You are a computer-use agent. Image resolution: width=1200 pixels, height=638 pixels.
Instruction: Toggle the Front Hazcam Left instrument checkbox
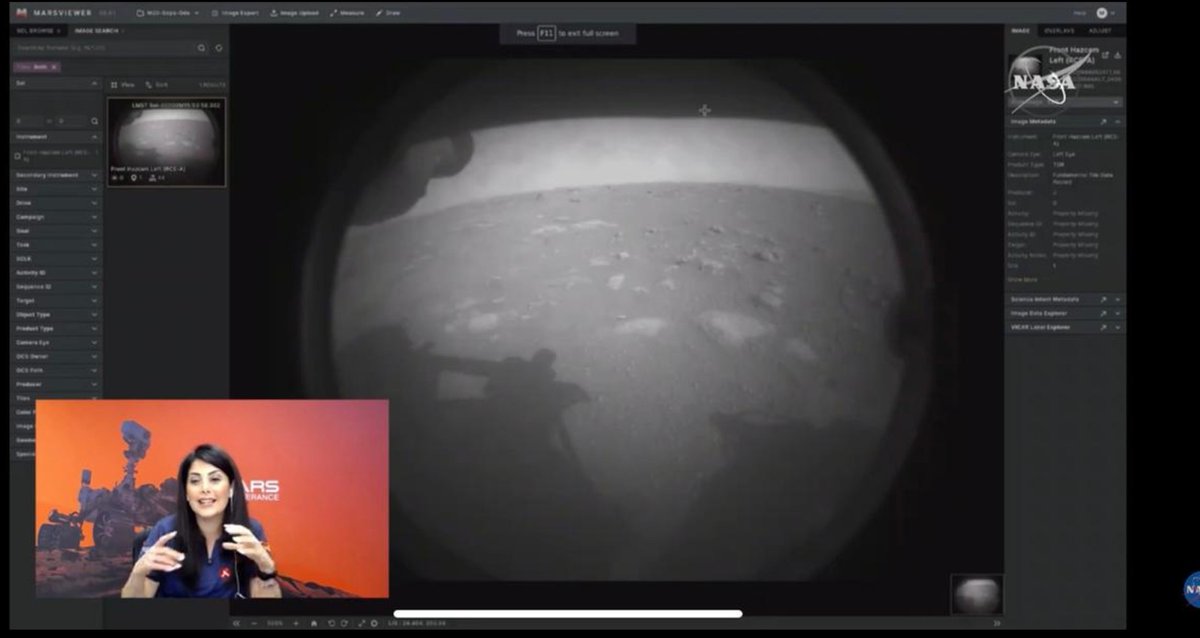click(x=17, y=155)
